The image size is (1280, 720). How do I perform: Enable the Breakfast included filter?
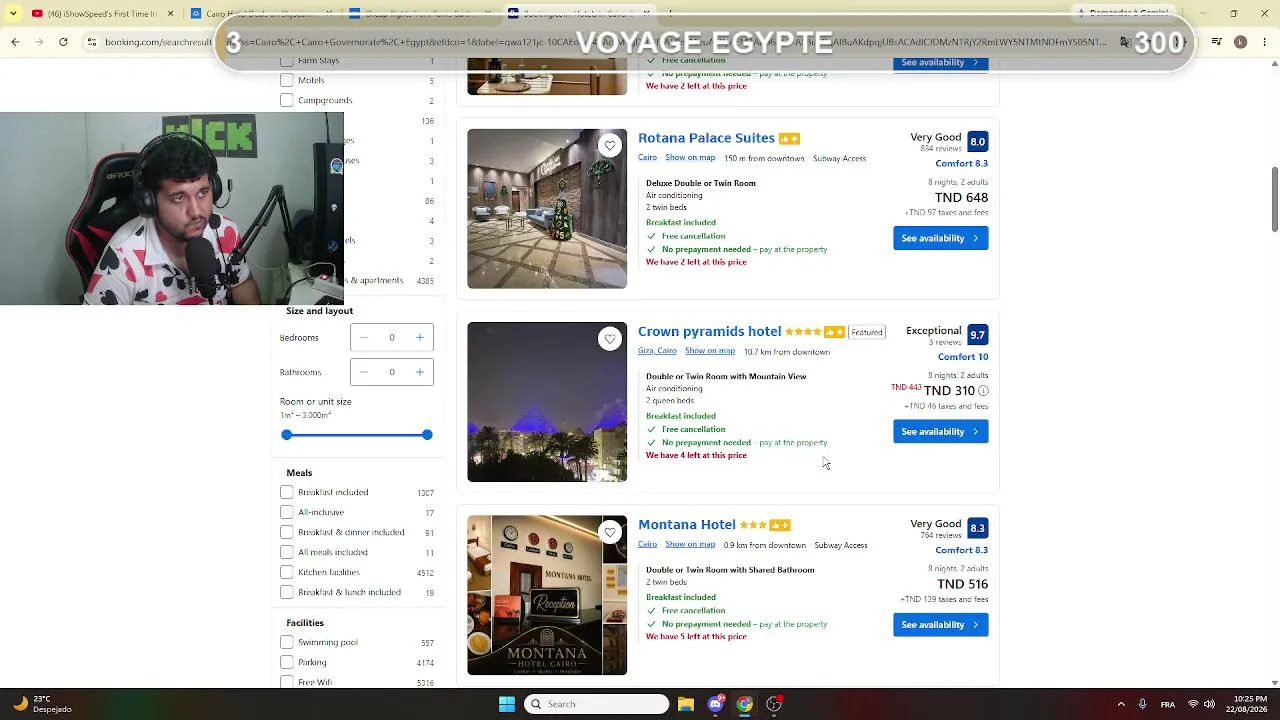pos(287,492)
